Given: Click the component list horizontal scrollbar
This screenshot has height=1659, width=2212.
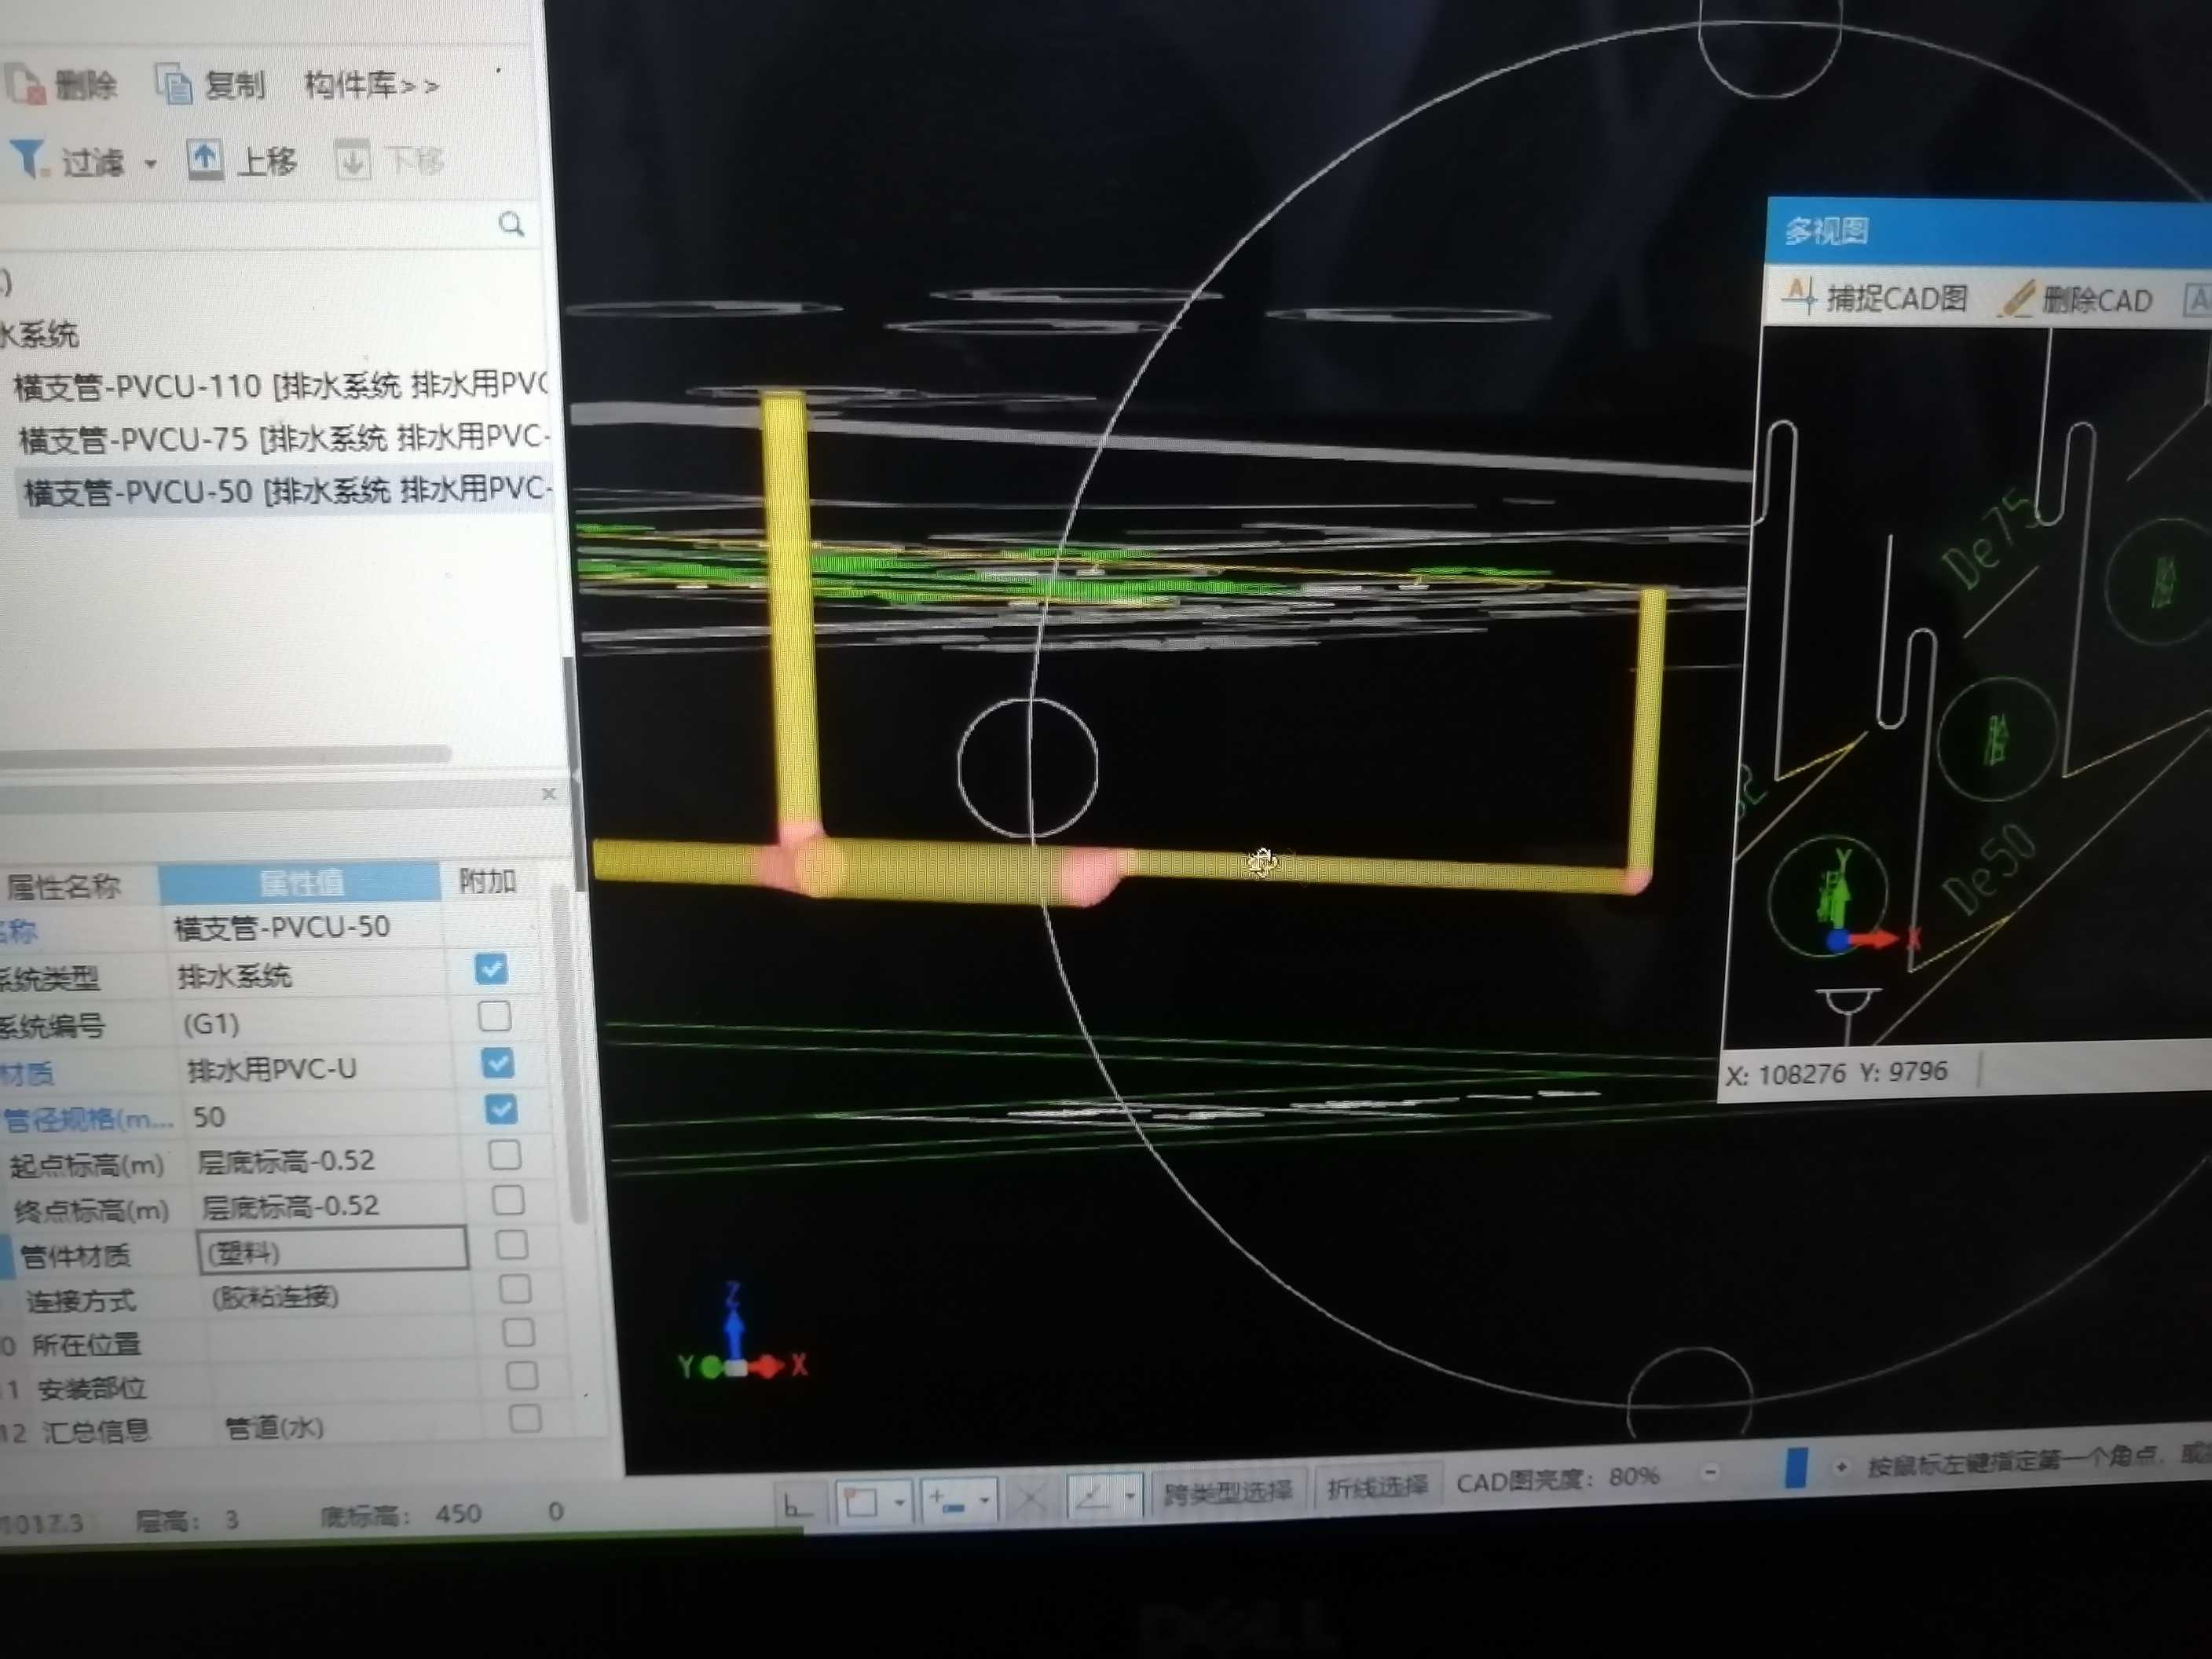Looking at the screenshot, I should coord(225,755).
